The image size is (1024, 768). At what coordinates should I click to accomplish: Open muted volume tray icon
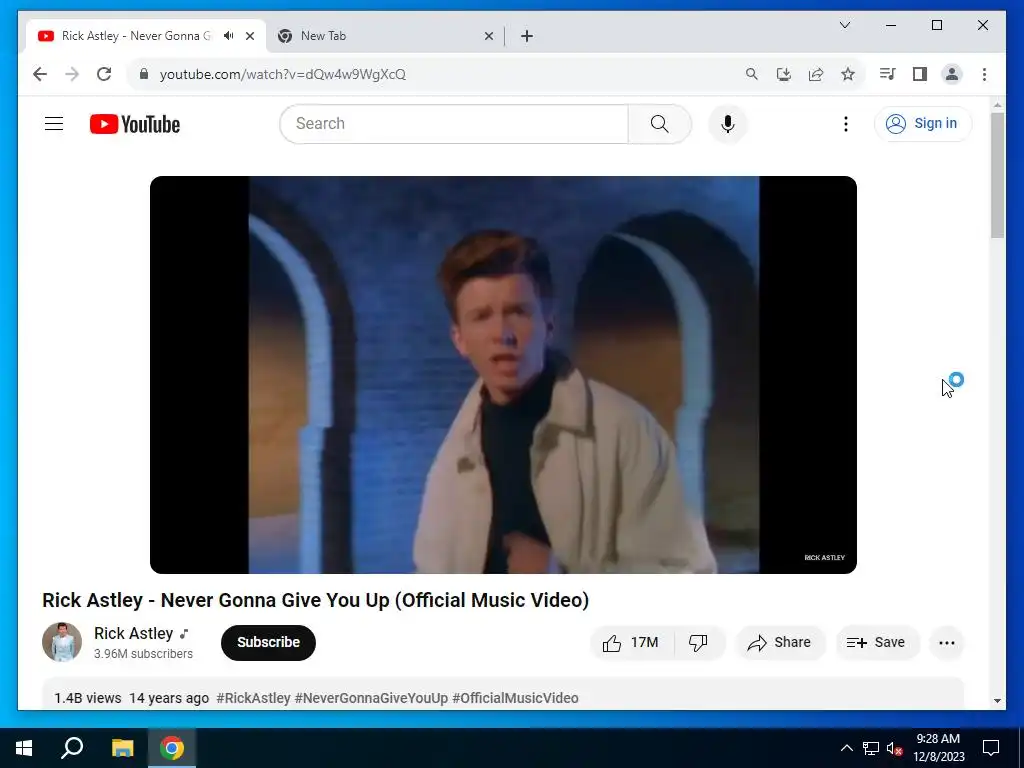894,748
